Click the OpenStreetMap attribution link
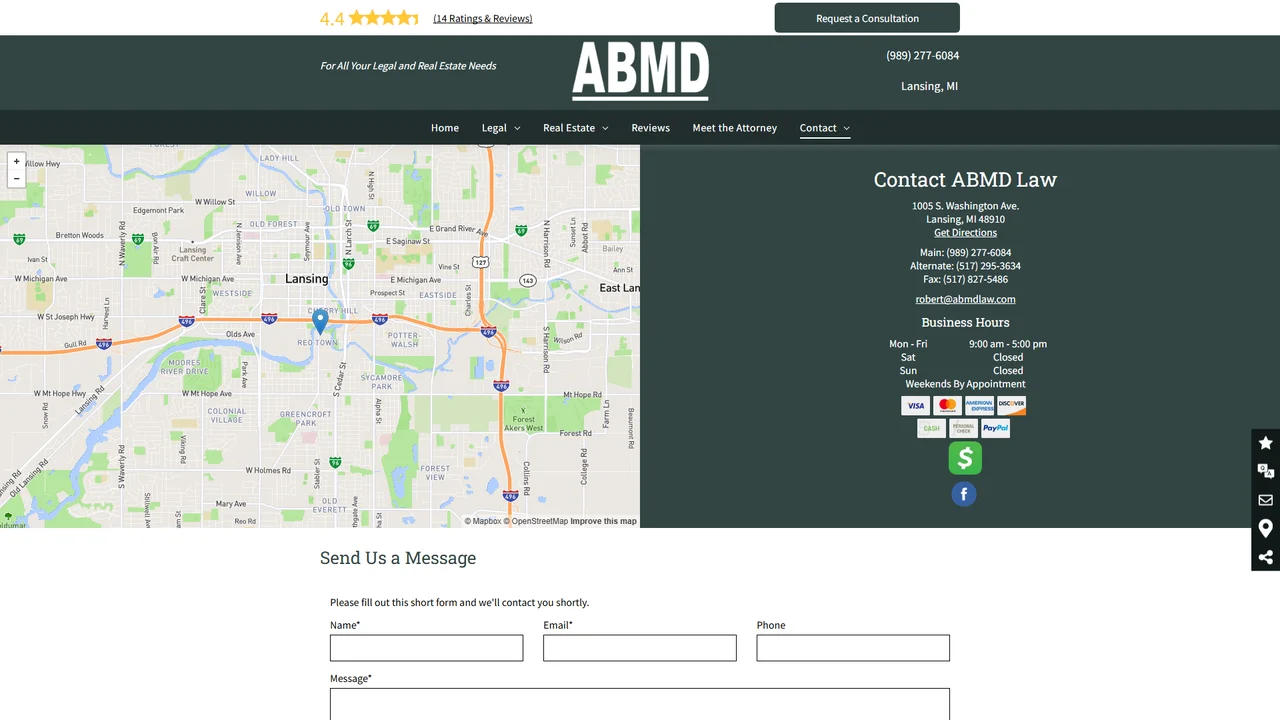This screenshot has width=1280, height=720. [535, 521]
